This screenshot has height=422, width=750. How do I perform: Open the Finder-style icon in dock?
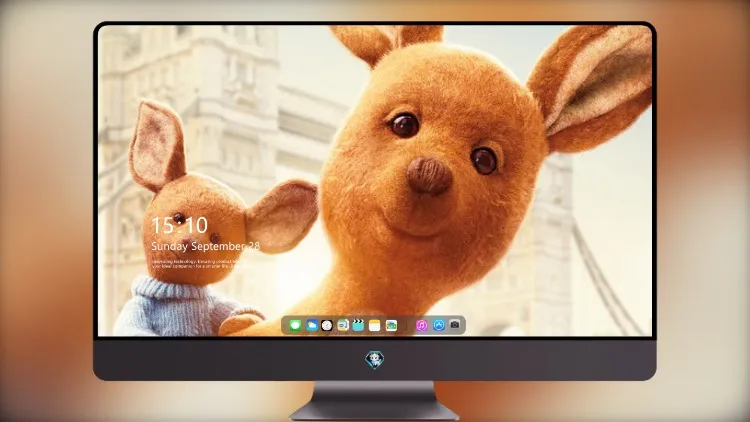[343, 325]
